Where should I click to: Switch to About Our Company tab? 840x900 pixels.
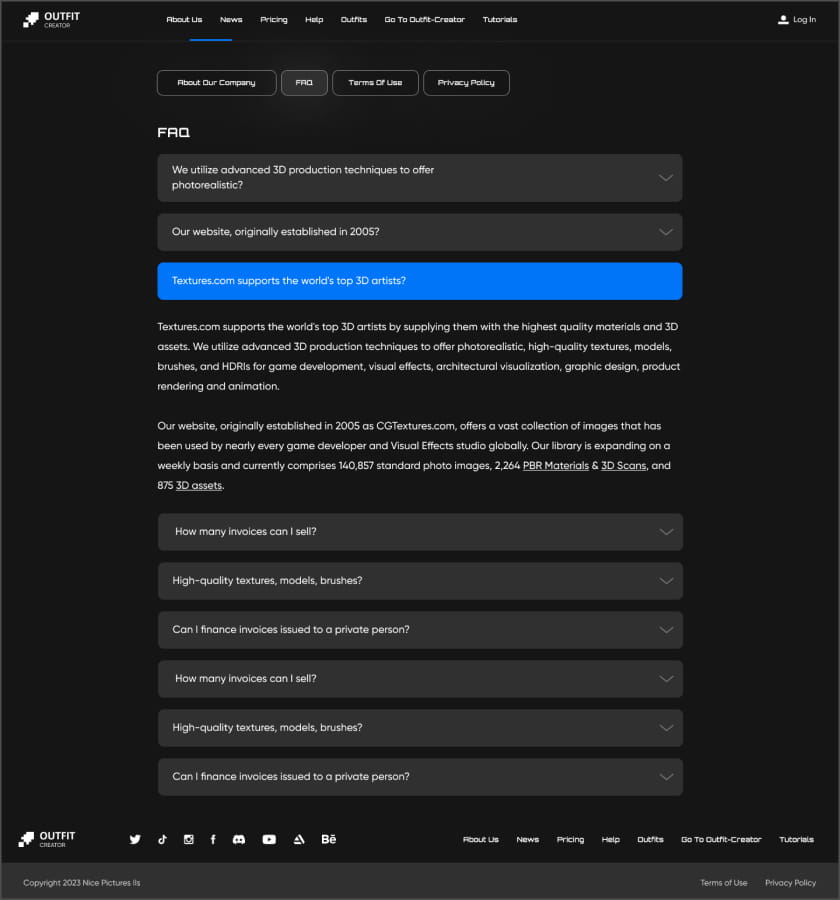click(x=216, y=83)
